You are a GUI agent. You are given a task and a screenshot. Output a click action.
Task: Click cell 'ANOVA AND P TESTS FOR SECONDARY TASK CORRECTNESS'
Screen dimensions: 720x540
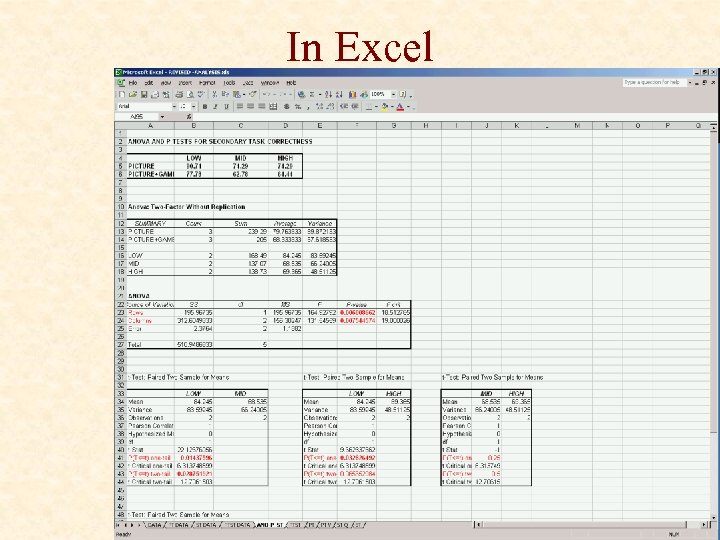pos(220,141)
